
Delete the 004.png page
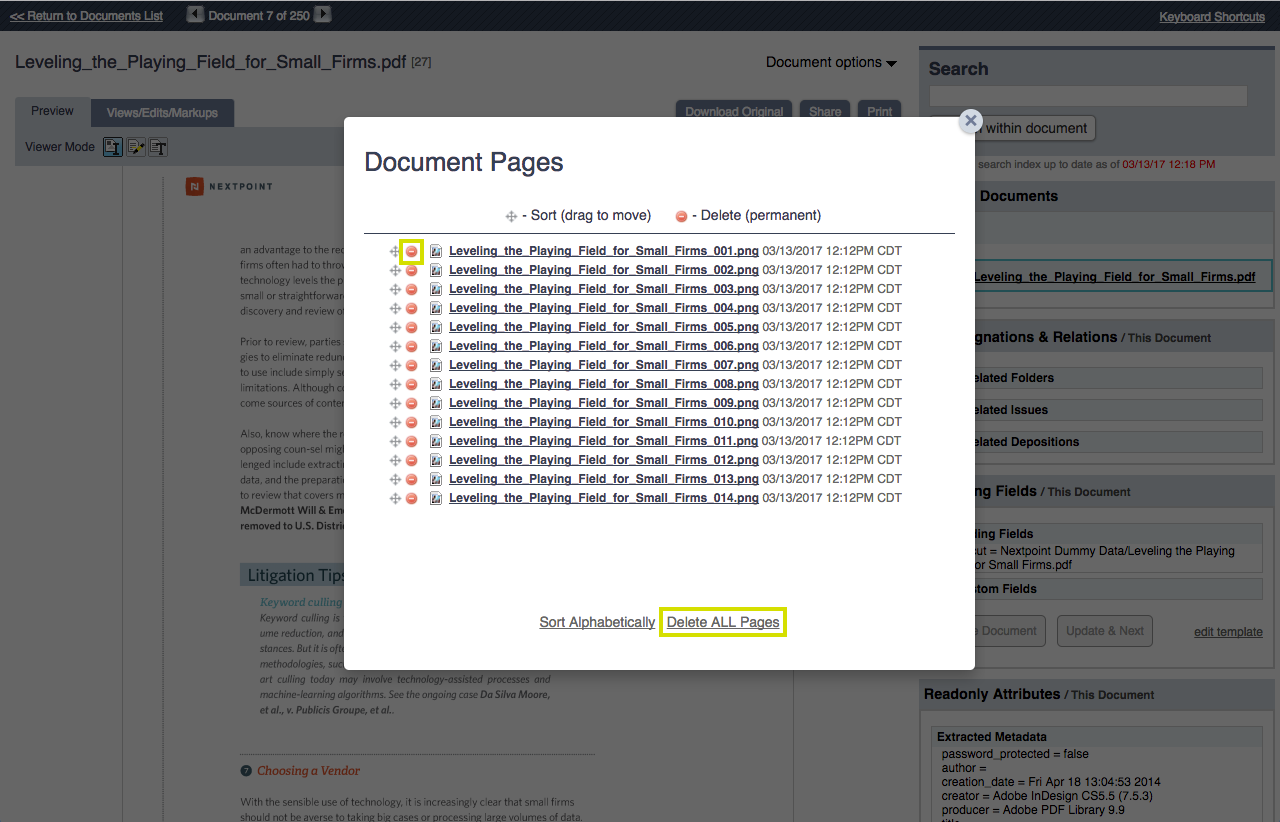point(411,308)
